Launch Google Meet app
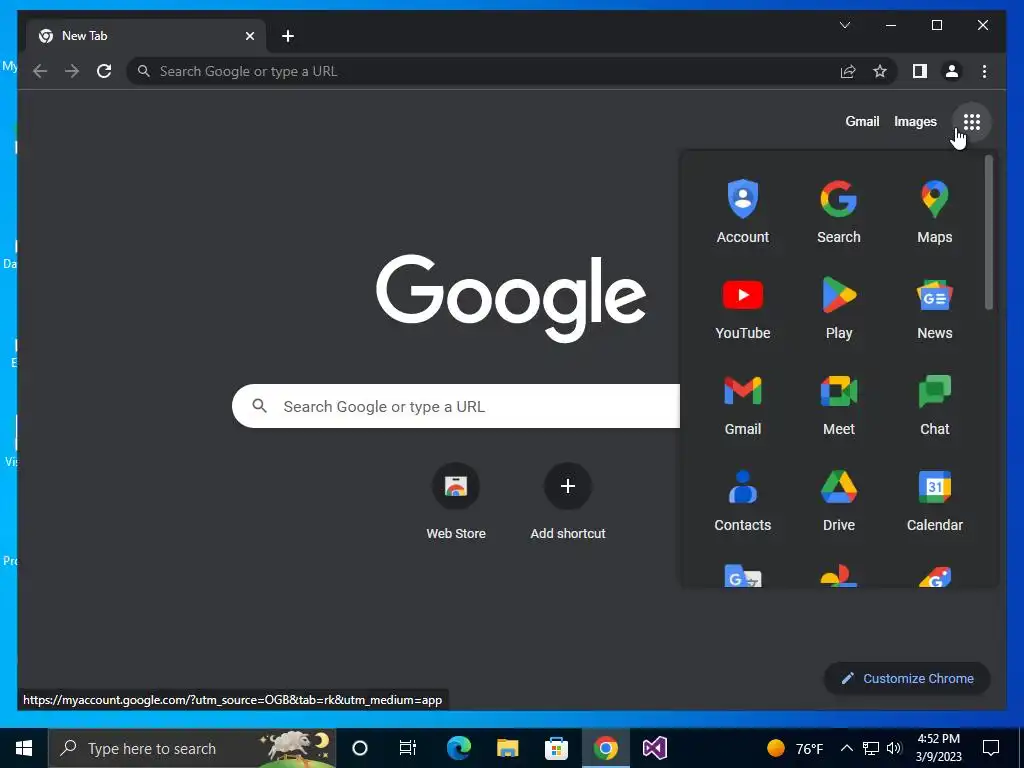Image resolution: width=1024 pixels, height=768 pixels. click(x=839, y=404)
